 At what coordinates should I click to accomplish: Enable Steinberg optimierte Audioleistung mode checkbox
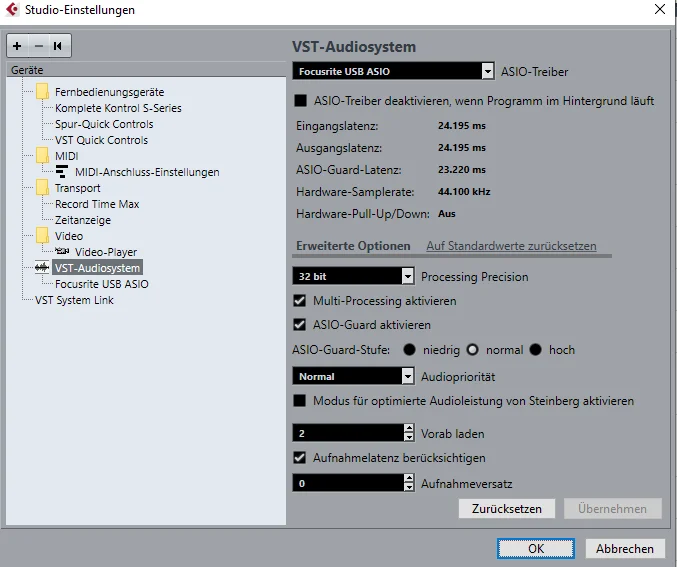pos(300,400)
